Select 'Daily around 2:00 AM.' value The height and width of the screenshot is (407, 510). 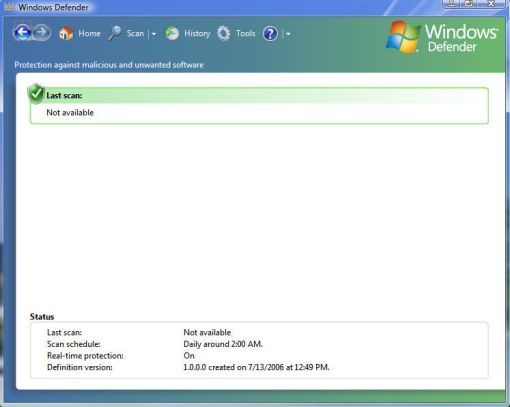click(x=223, y=344)
